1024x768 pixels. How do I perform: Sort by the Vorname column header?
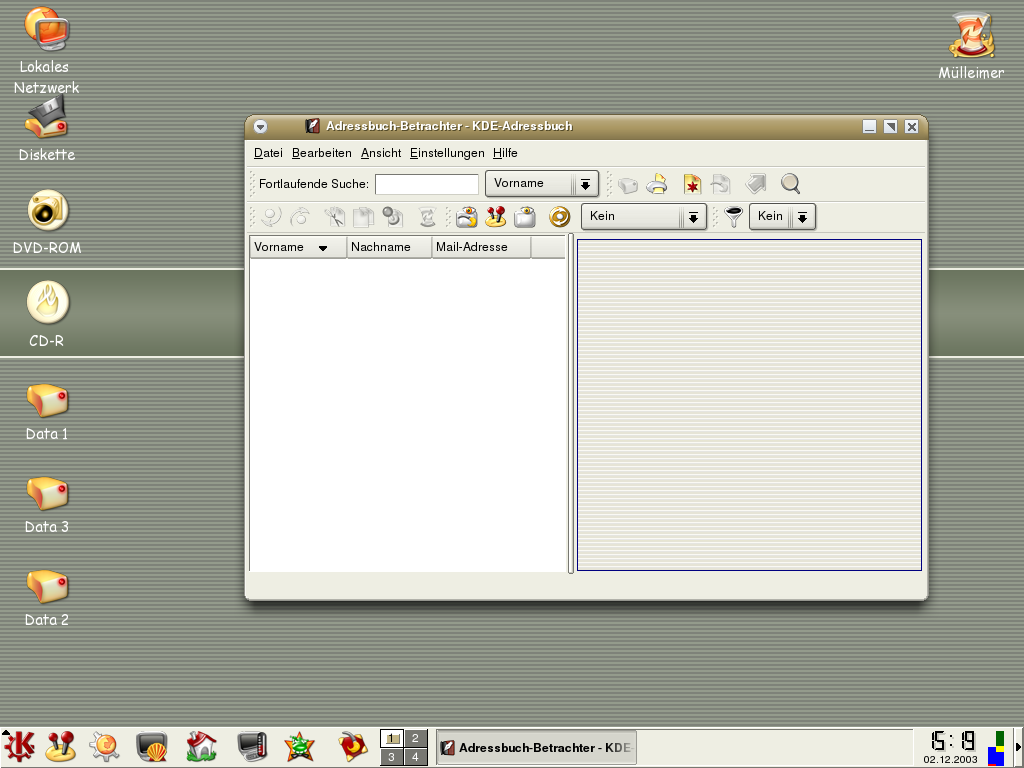coord(298,248)
